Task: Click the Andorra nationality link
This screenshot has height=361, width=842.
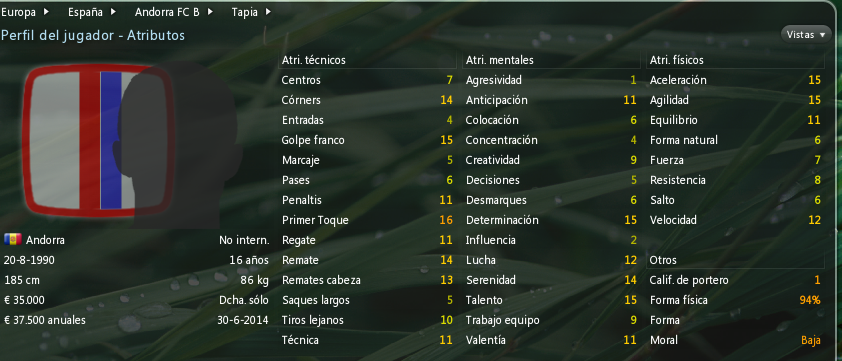Action: coord(45,240)
